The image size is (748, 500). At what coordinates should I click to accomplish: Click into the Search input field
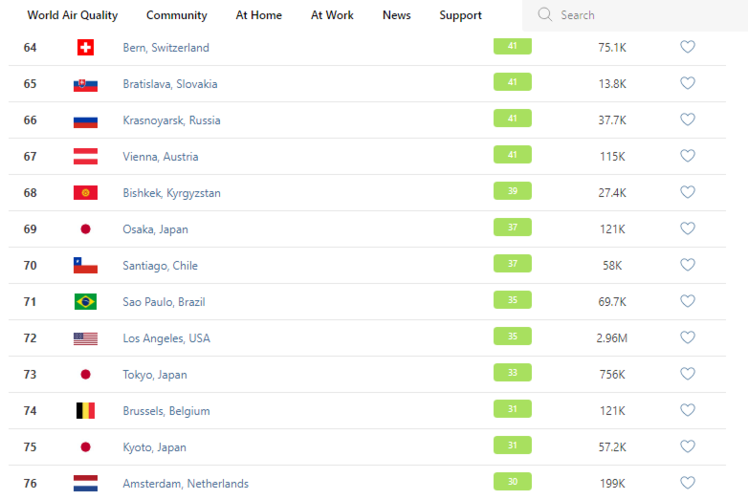click(x=640, y=15)
